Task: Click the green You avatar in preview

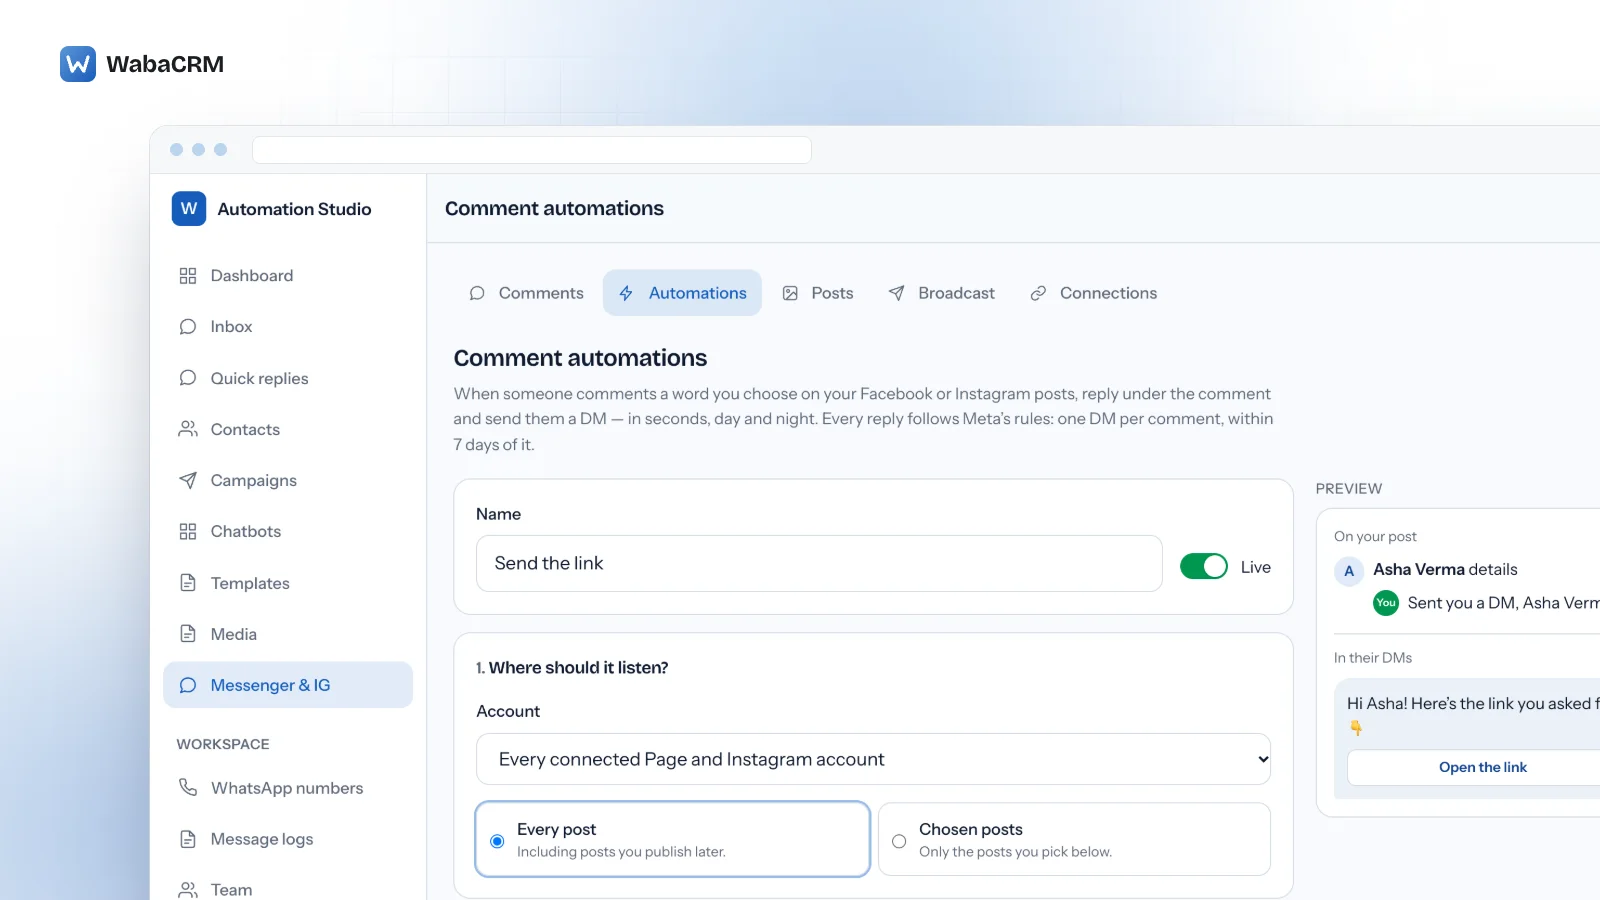Action: pyautogui.click(x=1386, y=603)
